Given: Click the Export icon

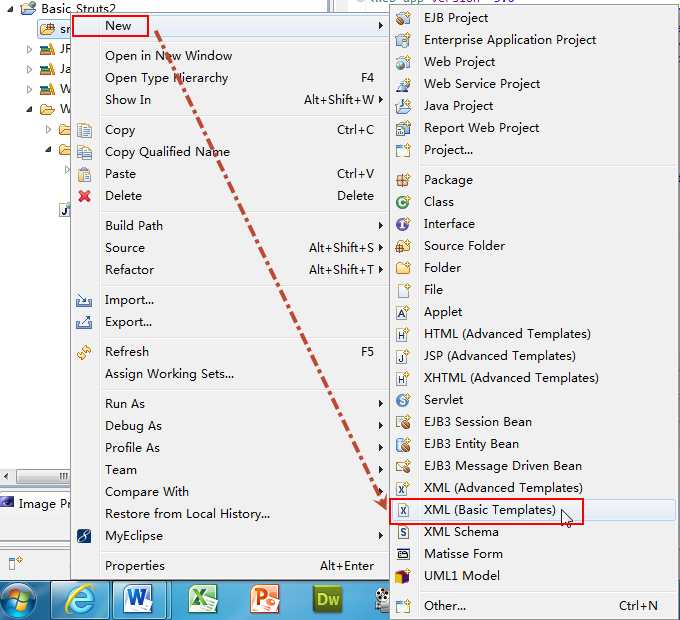Looking at the screenshot, I should (84, 322).
